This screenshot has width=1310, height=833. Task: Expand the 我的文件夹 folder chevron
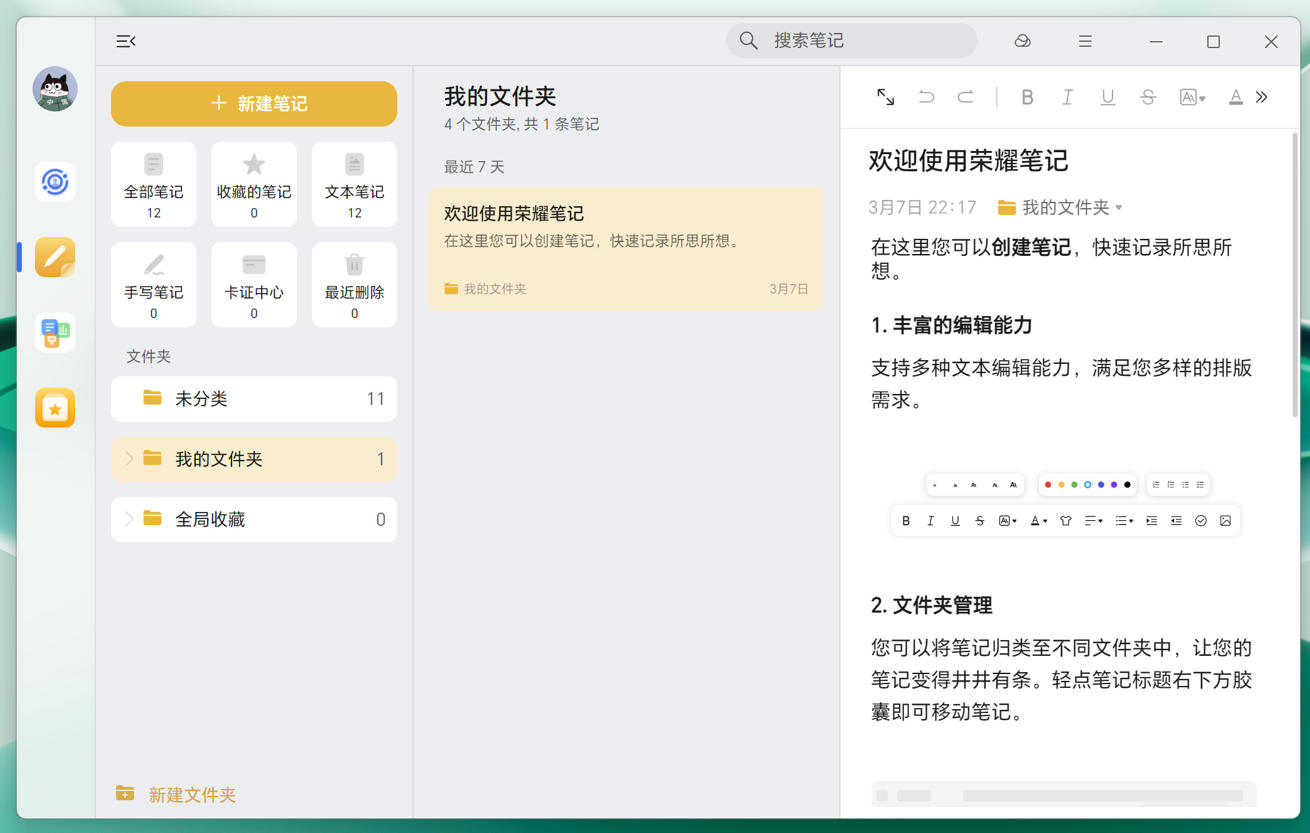pyautogui.click(x=129, y=459)
